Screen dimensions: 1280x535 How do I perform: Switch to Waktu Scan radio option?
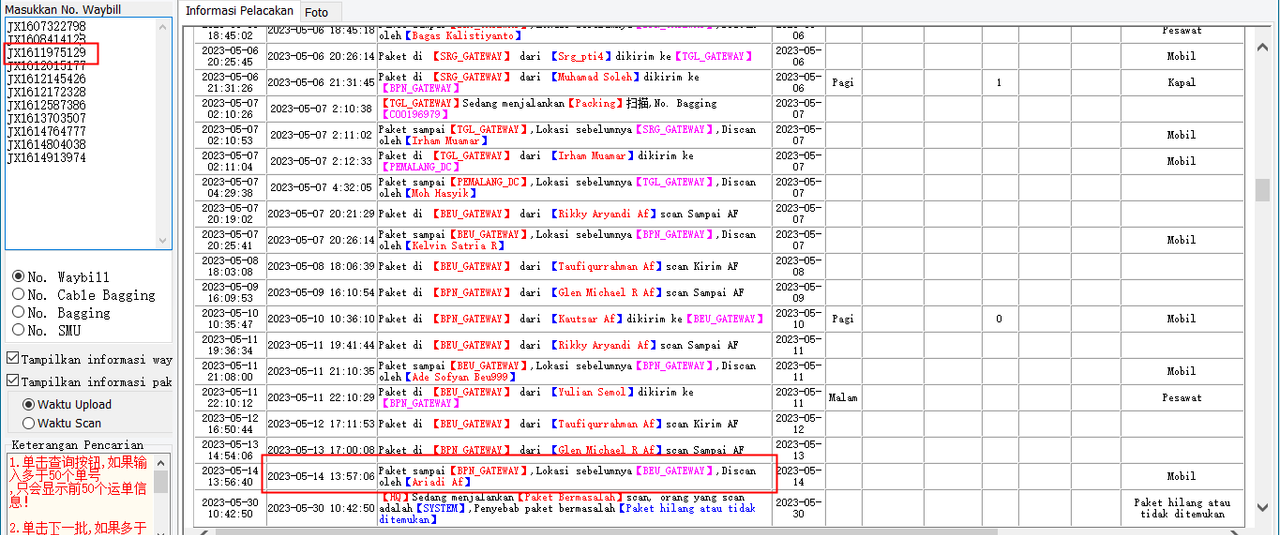tap(29, 423)
